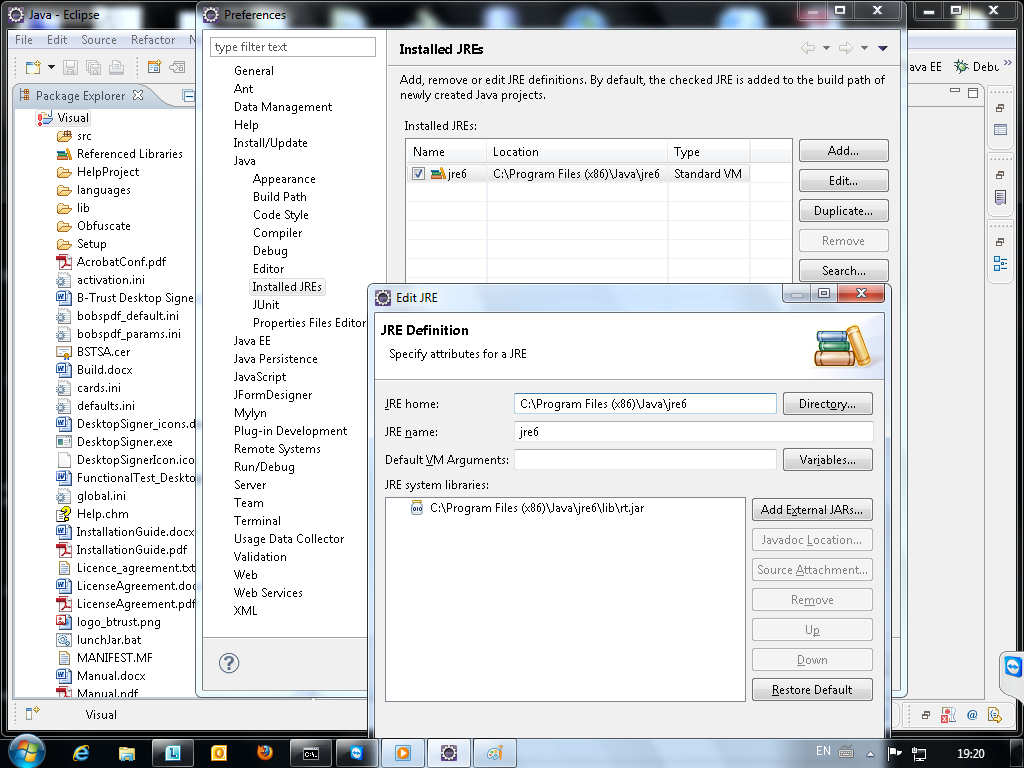1024x768 pixels.
Task: Click the Edit... button in Installed JREs
Action: (843, 181)
